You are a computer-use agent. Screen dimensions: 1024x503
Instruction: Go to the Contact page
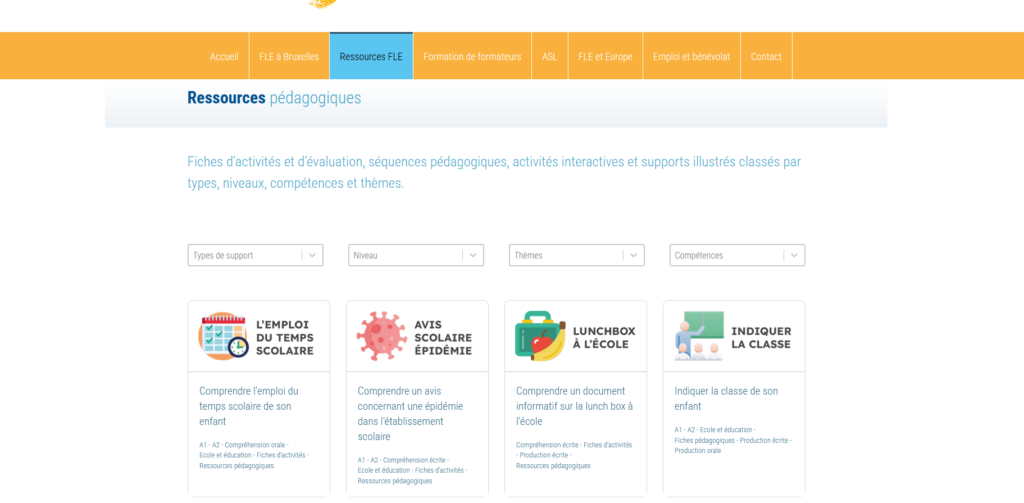[x=766, y=57]
